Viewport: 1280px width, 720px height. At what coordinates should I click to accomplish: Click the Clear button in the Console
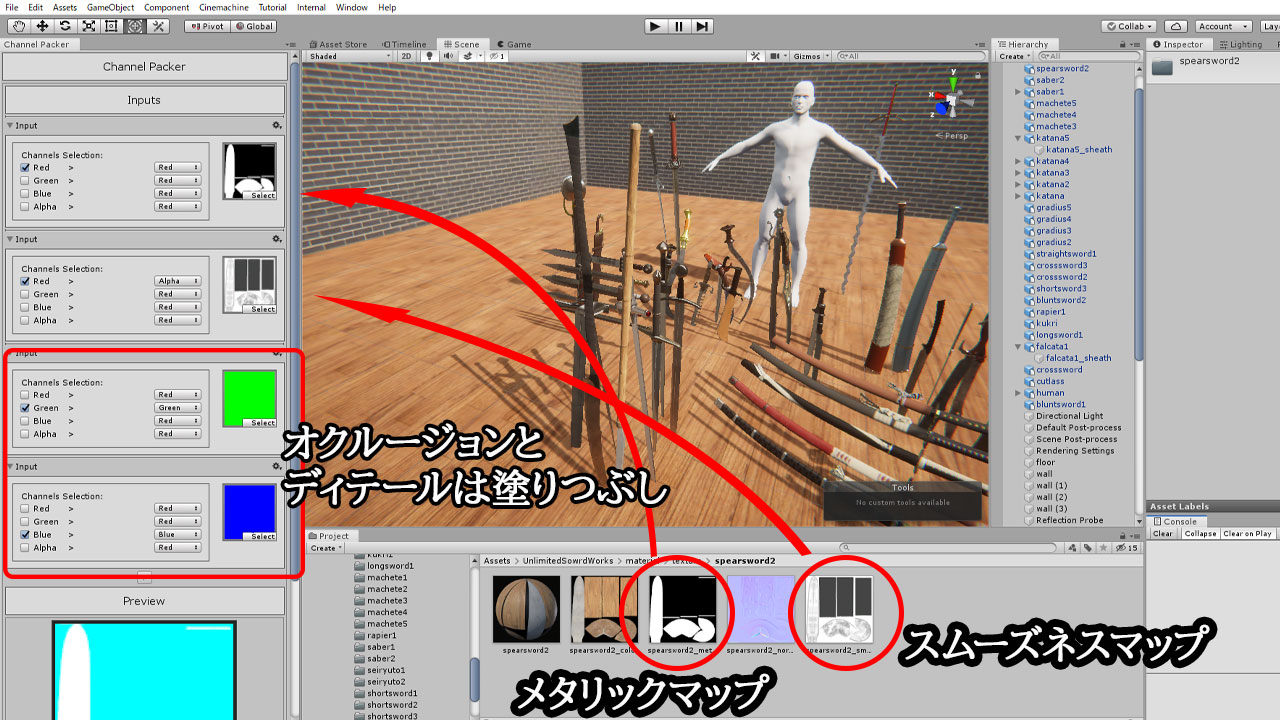tap(1163, 533)
